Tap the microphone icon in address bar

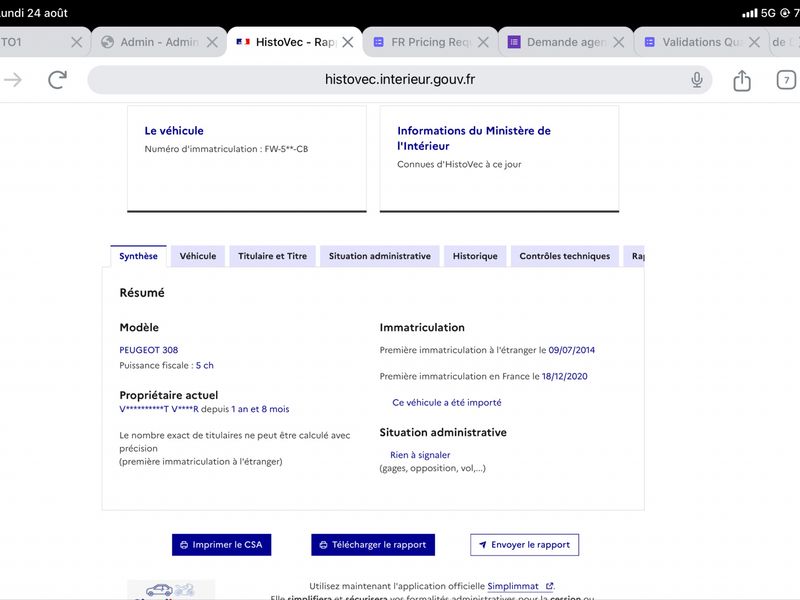[x=696, y=80]
